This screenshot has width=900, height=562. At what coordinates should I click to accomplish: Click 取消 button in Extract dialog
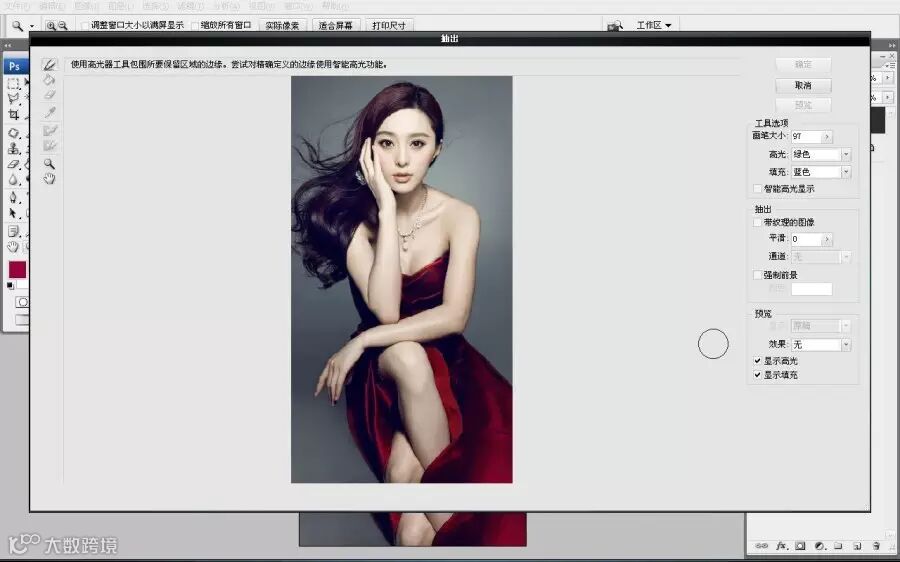(803, 86)
